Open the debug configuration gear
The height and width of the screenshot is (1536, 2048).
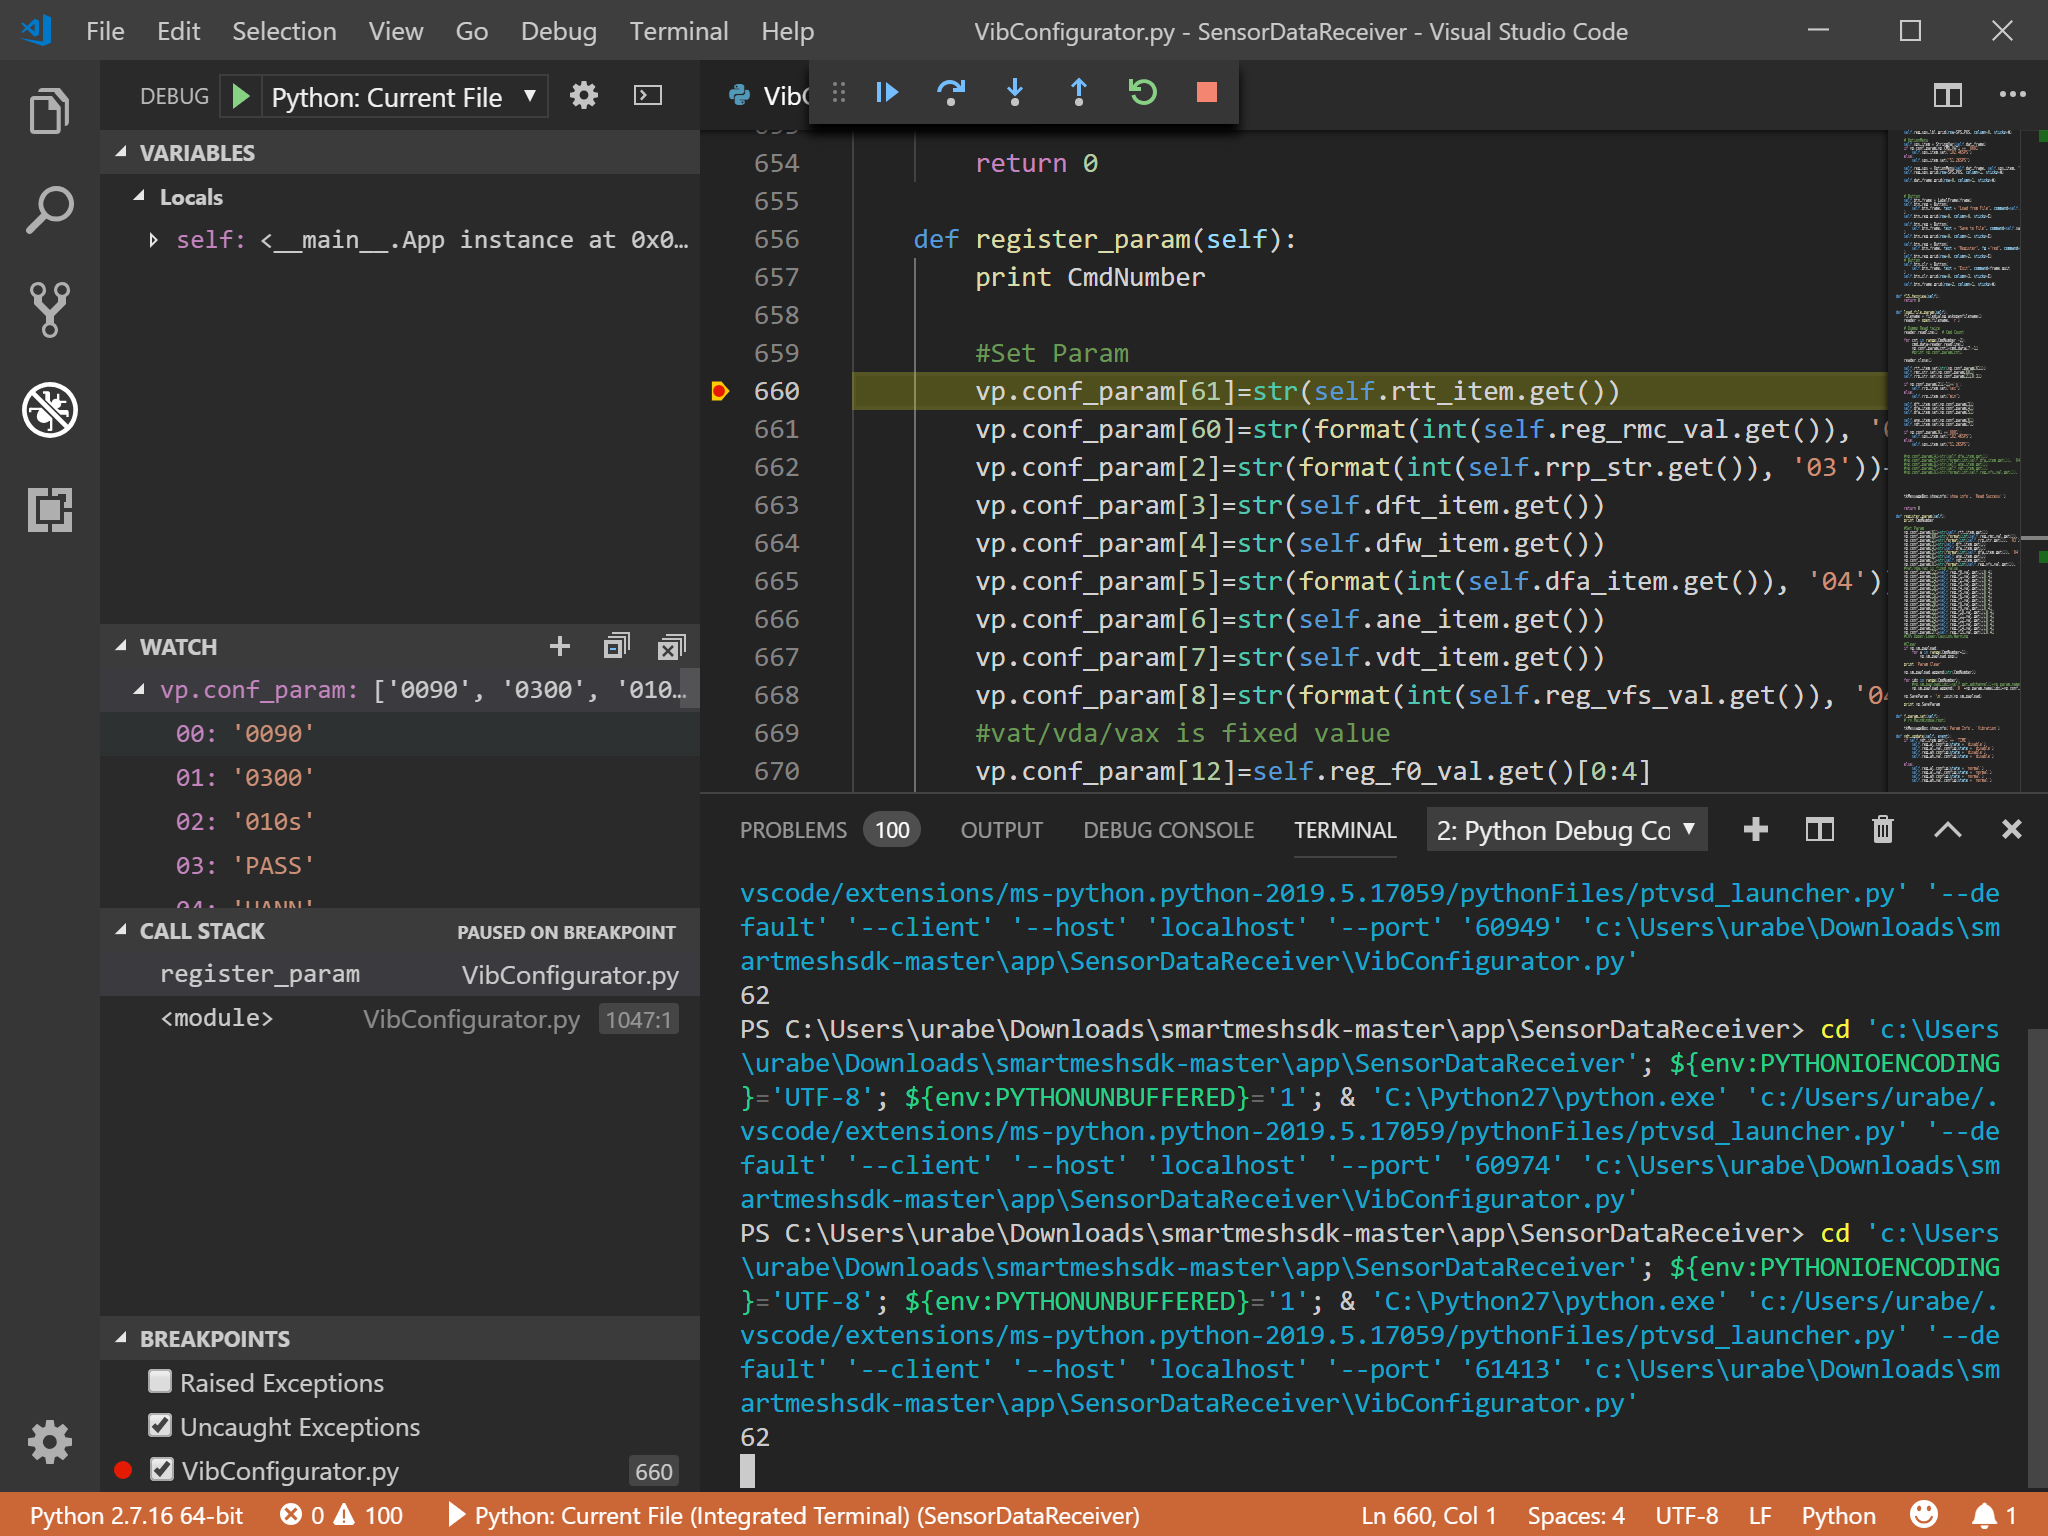[583, 95]
